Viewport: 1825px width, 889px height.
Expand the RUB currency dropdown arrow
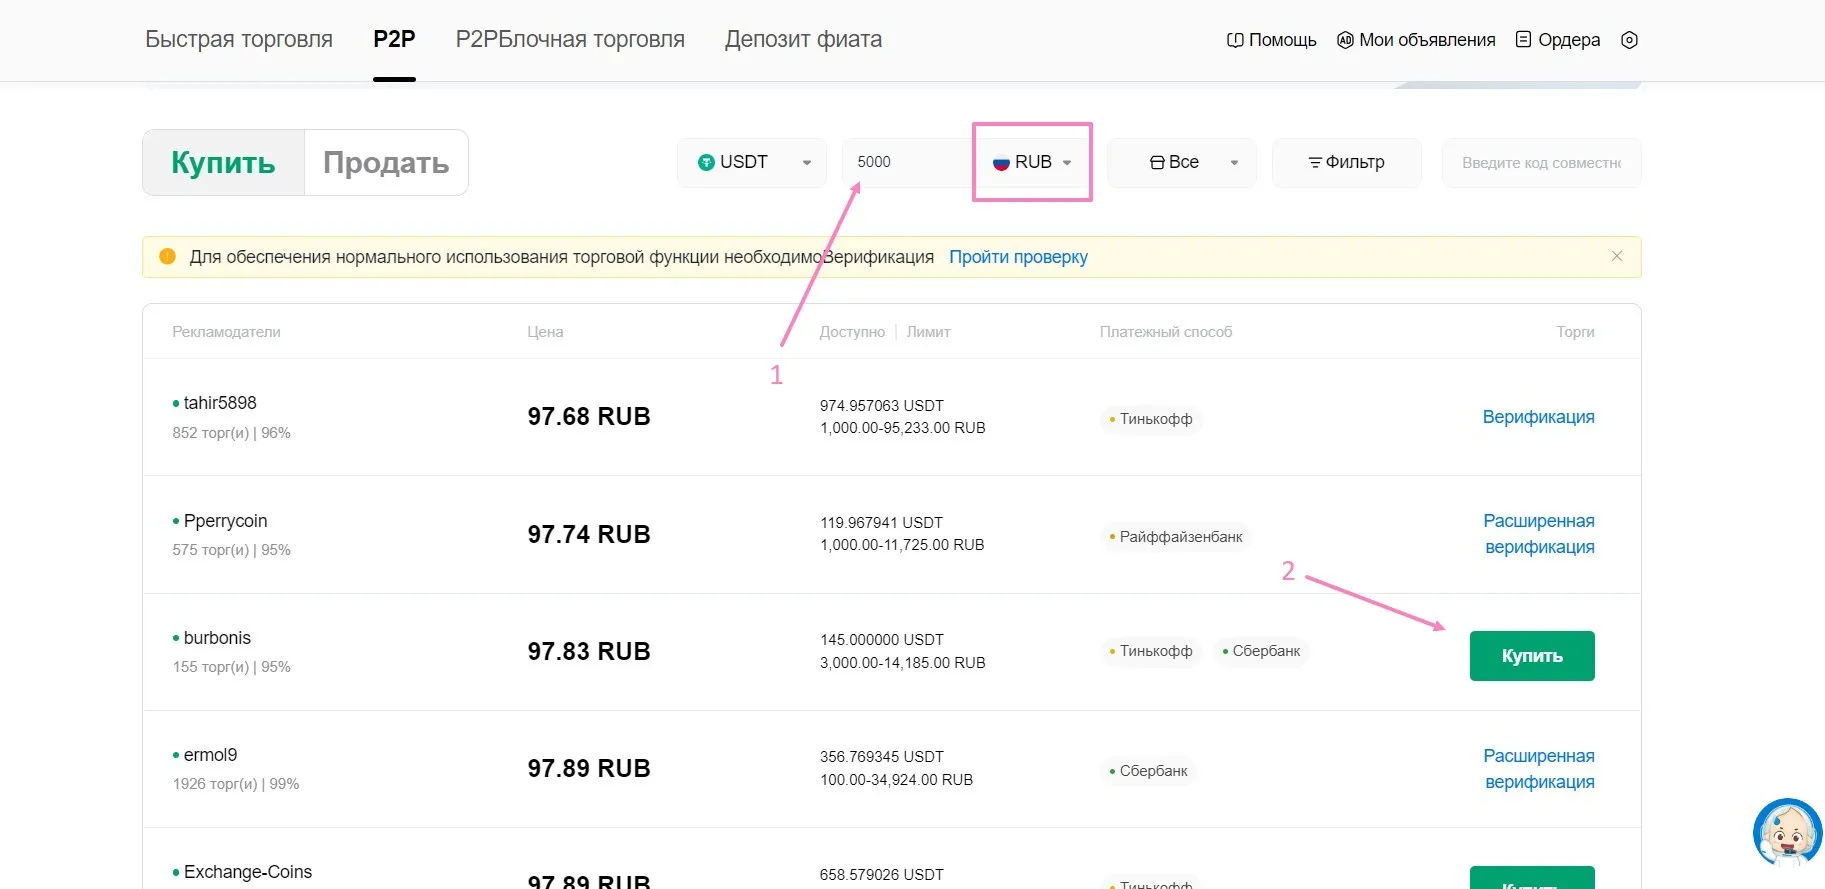click(x=1067, y=163)
